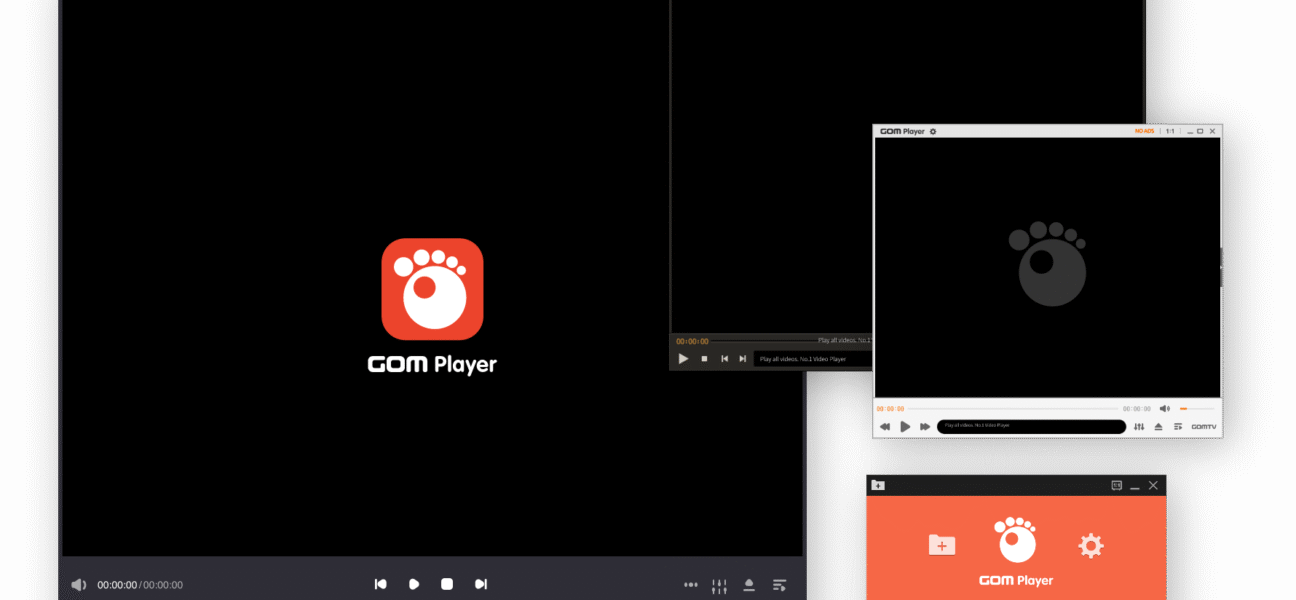Click the gear icon beside GOM Player title

[x=933, y=131]
